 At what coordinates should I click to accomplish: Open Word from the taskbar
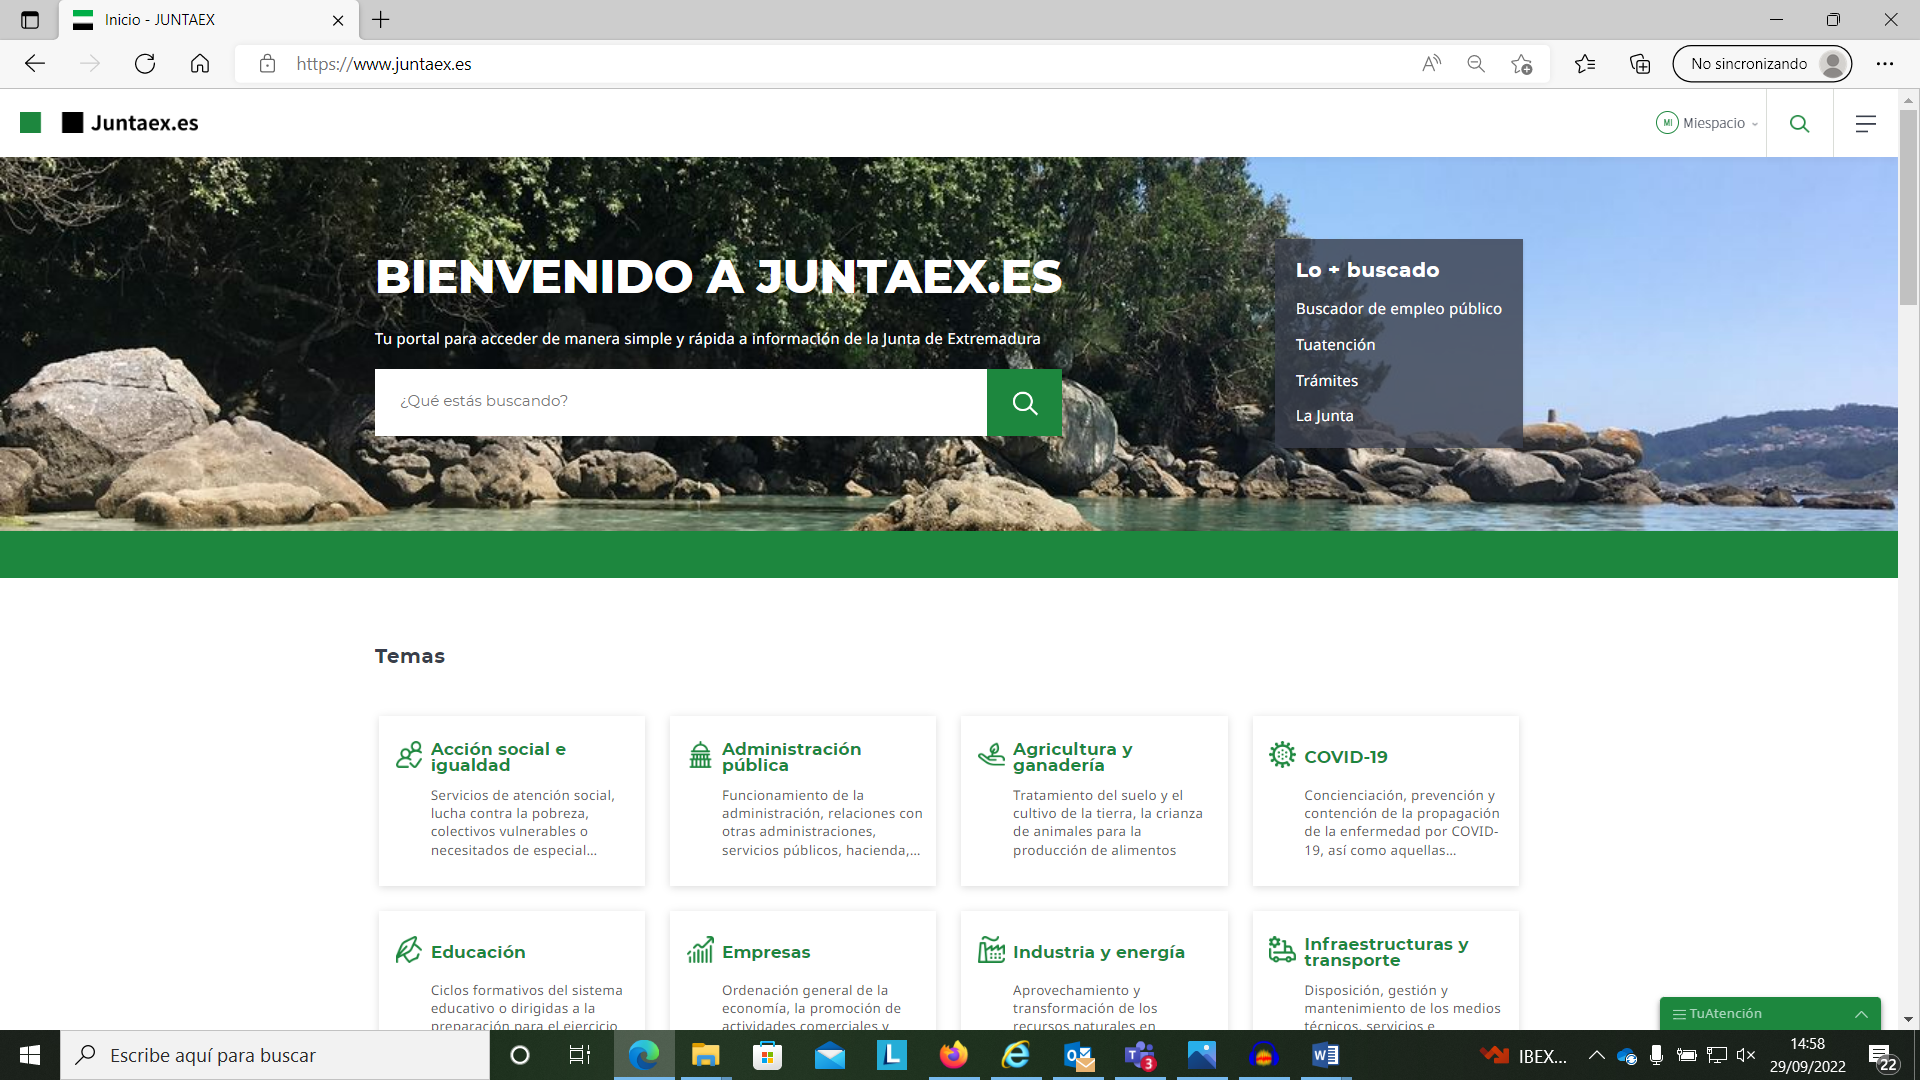tap(1325, 1055)
